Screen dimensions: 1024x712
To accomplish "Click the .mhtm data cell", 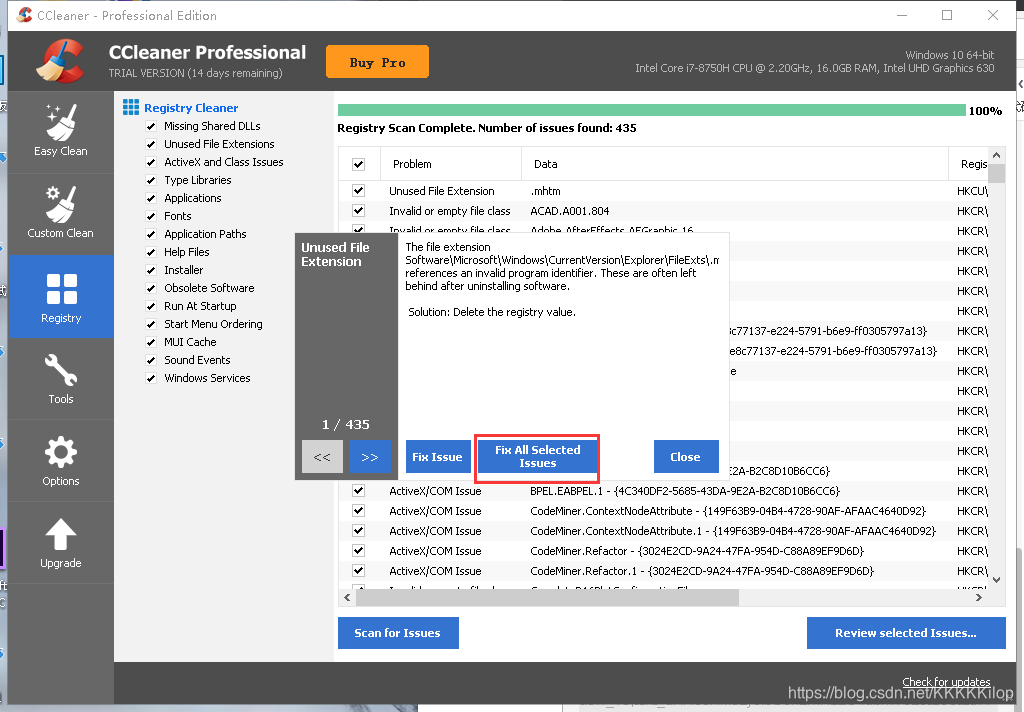I will point(545,191).
